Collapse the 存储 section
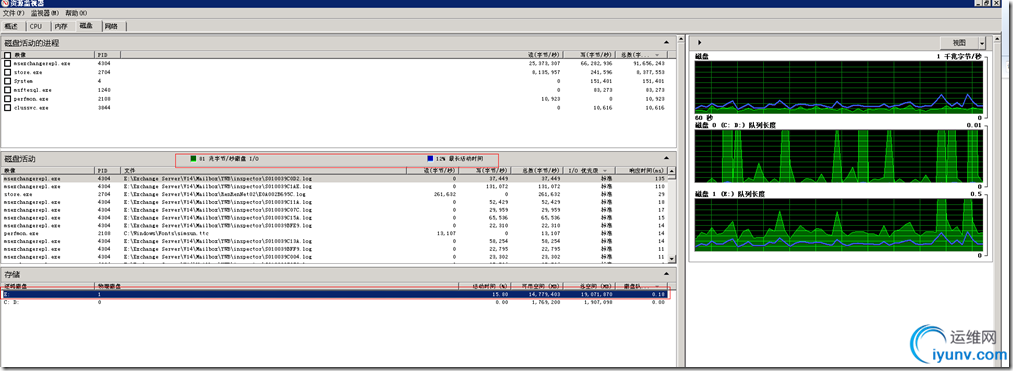This screenshot has height=371, width=1013. click(x=666, y=274)
